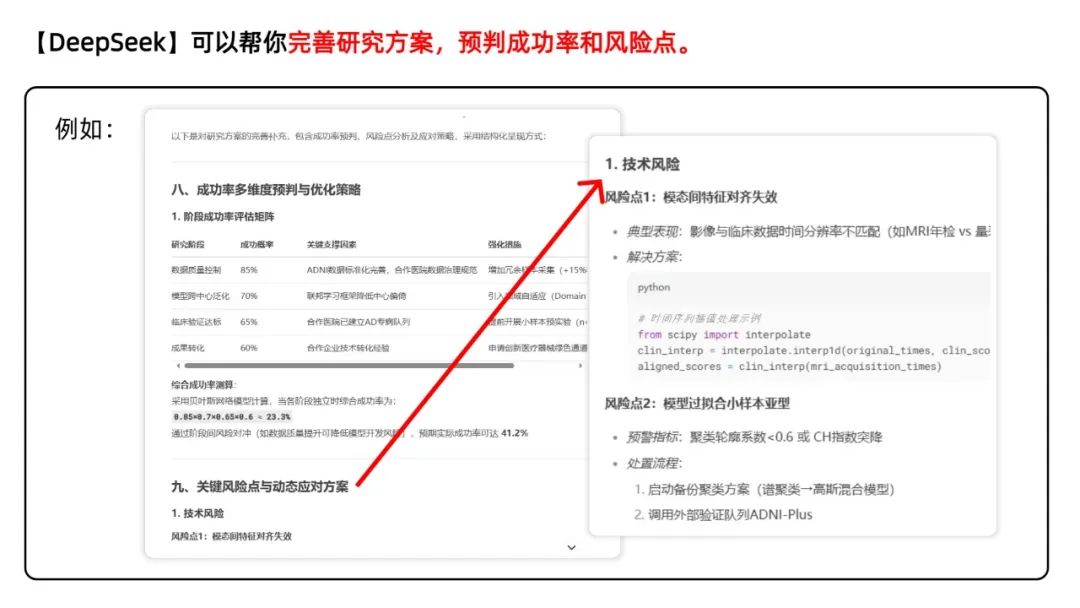Click the "联邦学习框架降低中心偏倚" cell

pyautogui.click(x=356, y=296)
